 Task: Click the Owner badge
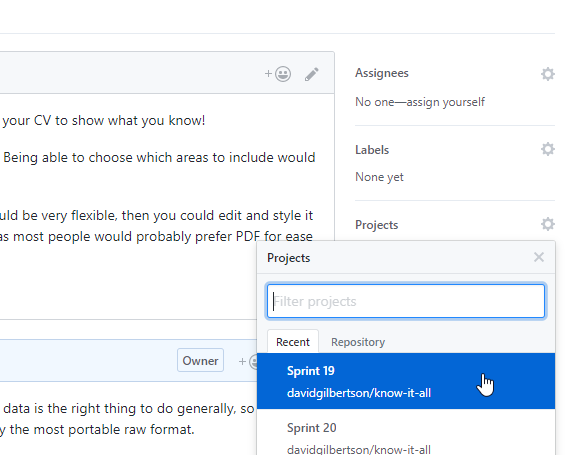pyautogui.click(x=200, y=360)
